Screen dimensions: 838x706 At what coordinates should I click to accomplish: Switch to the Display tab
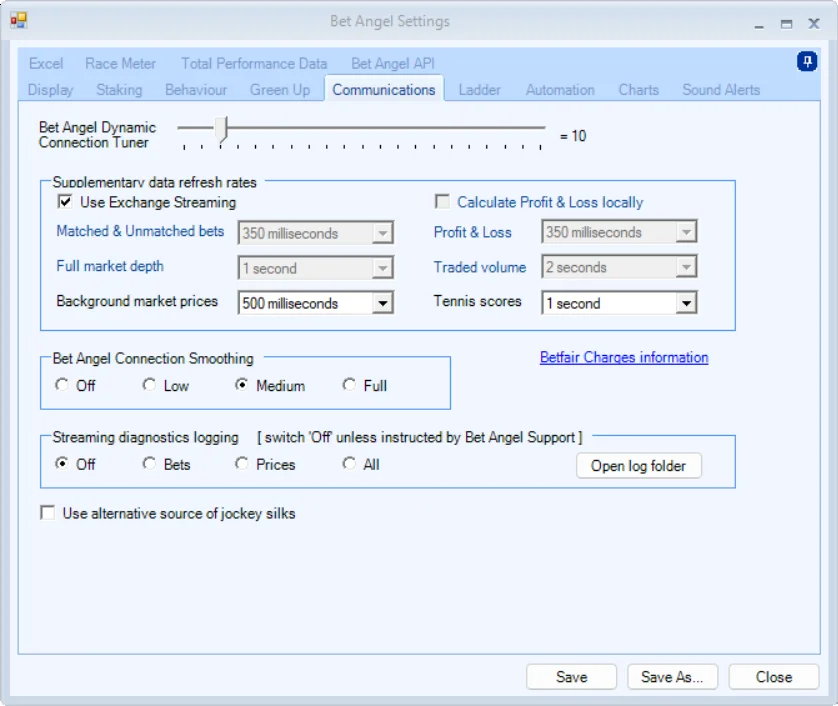(x=50, y=90)
